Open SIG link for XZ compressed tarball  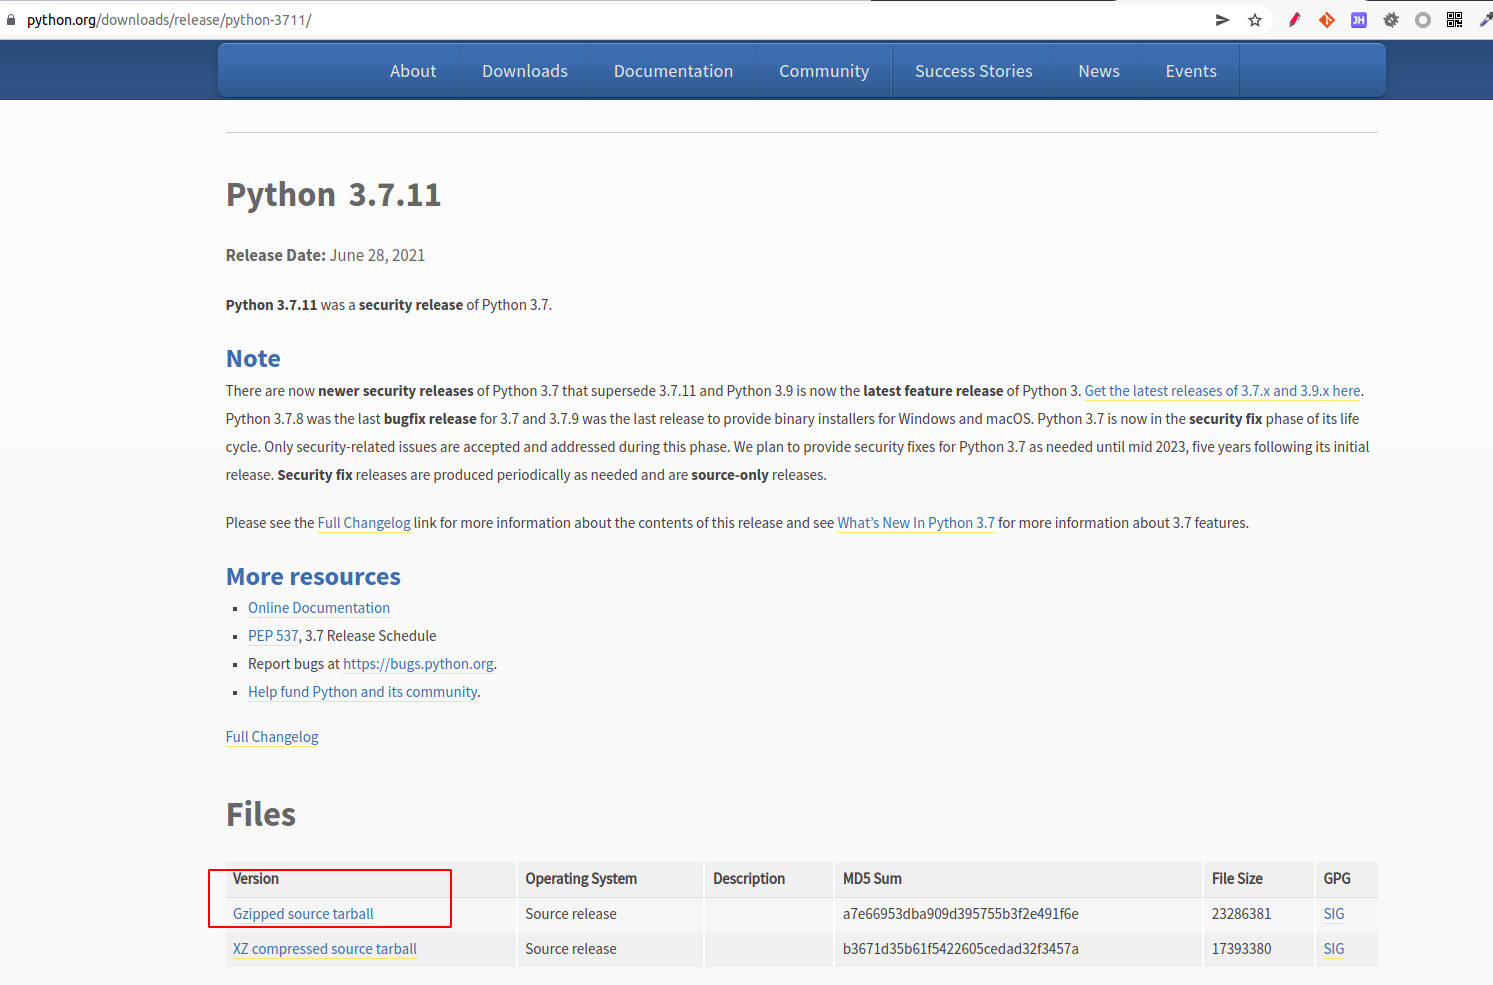1334,949
